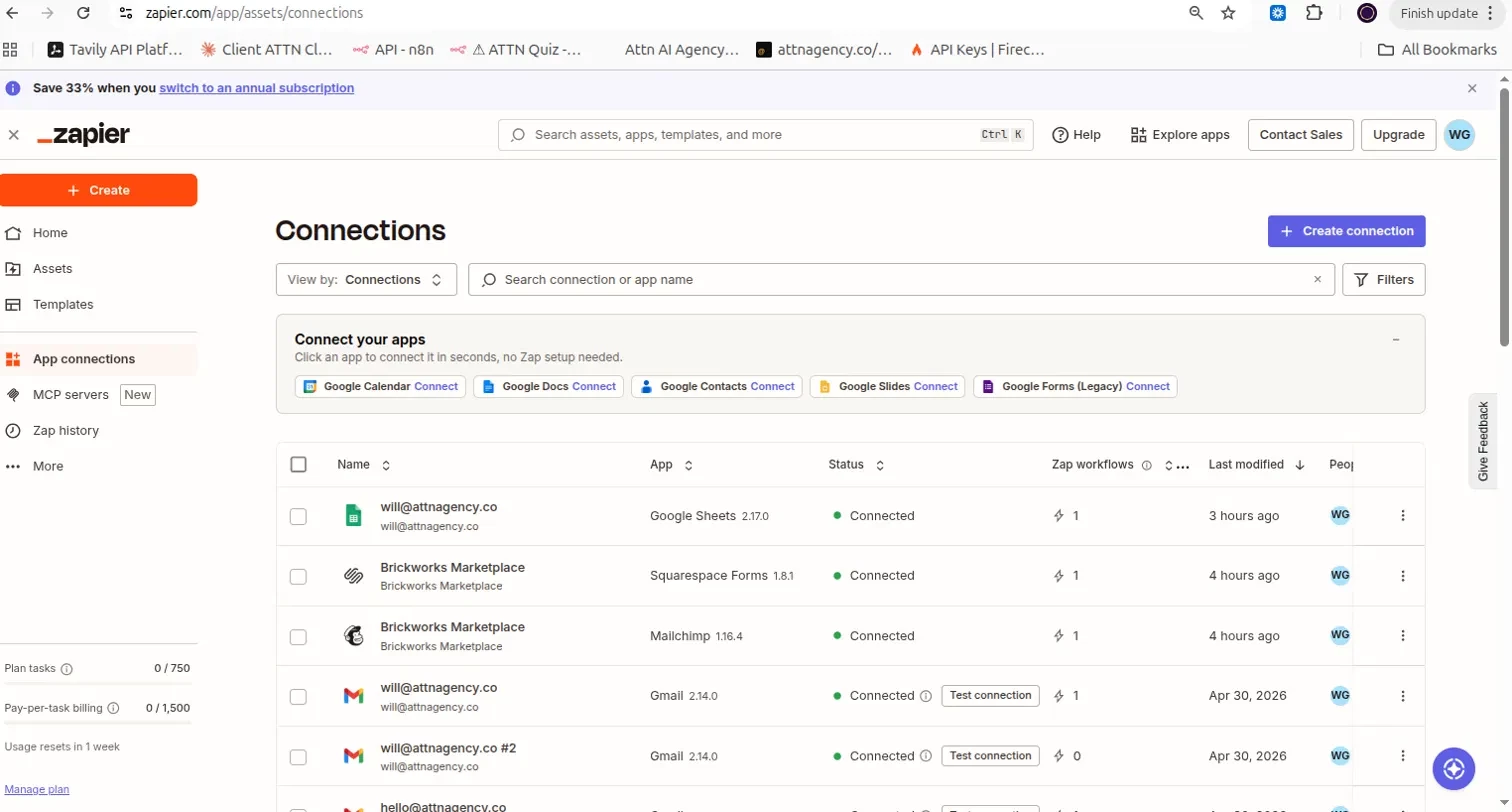Click the Squarespace app icon

[353, 576]
